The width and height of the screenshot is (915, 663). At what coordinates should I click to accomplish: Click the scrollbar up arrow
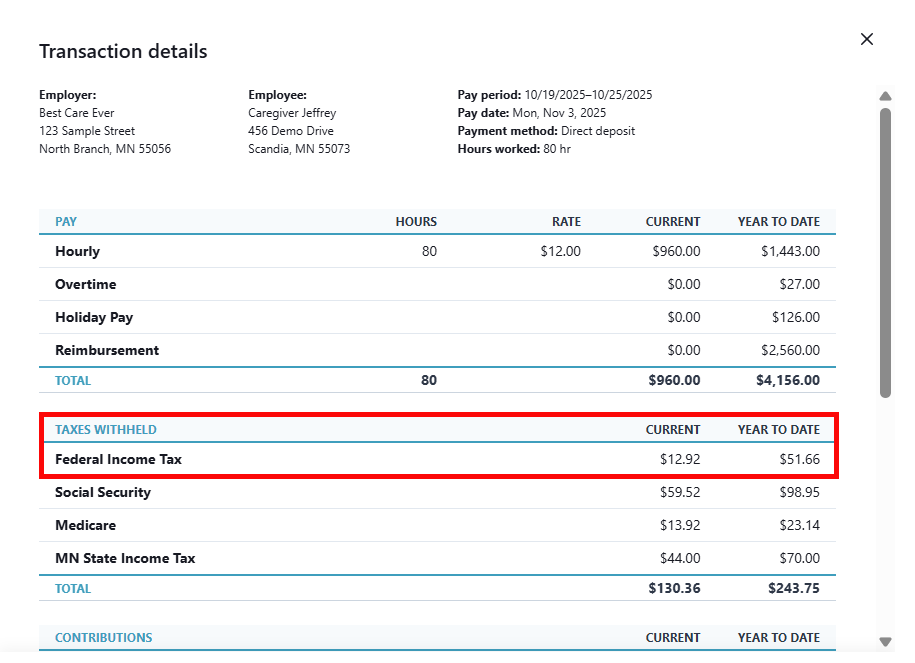(885, 96)
